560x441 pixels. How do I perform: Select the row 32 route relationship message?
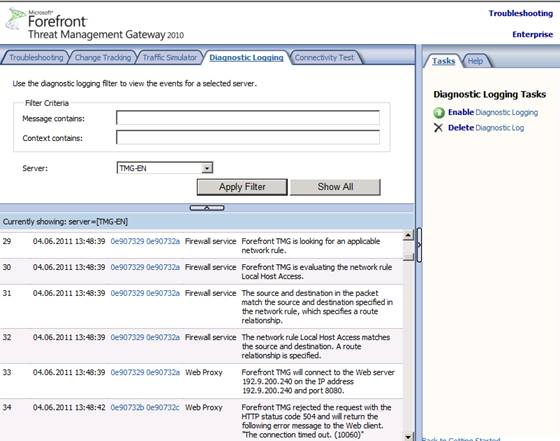316,346
